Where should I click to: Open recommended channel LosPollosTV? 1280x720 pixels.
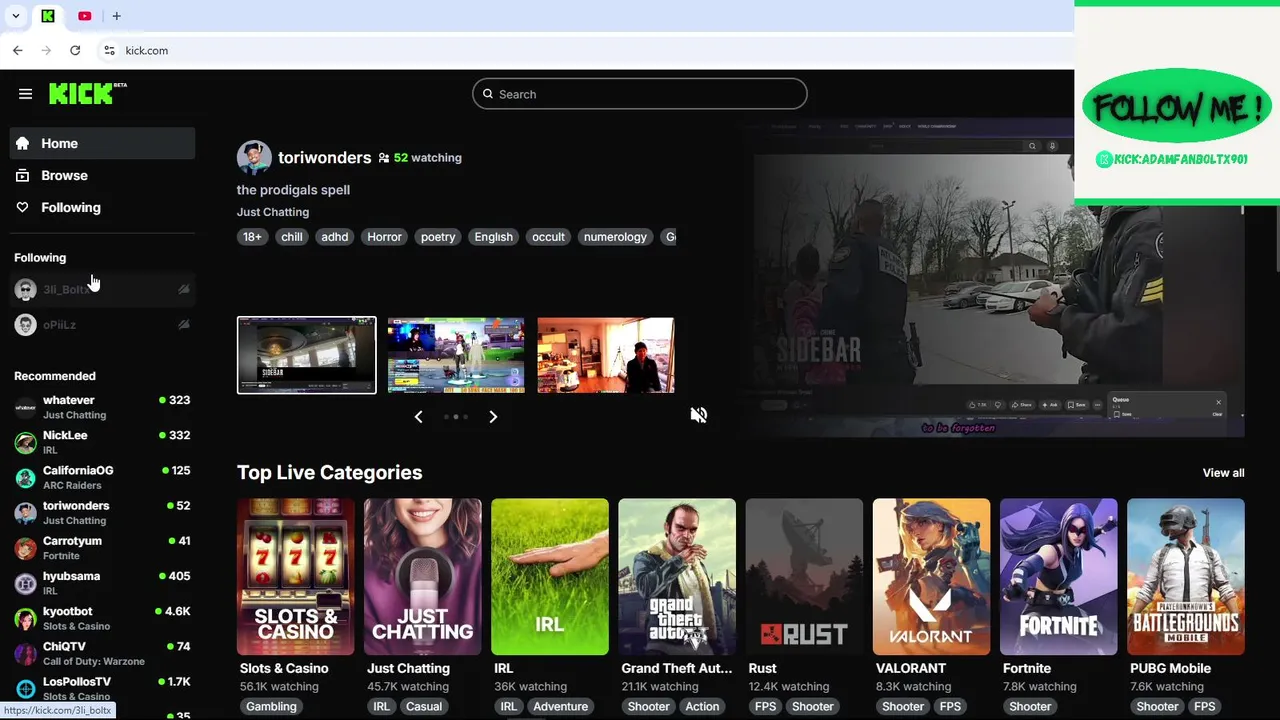tap(102, 688)
